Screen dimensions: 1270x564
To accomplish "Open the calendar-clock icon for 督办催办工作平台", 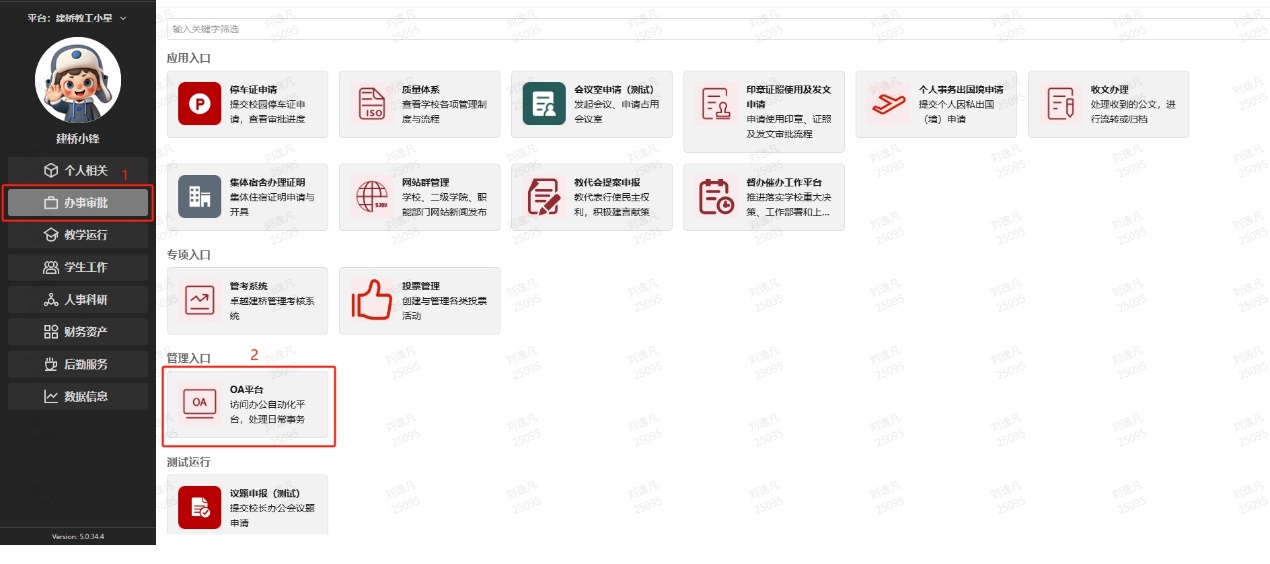I will click(715, 197).
